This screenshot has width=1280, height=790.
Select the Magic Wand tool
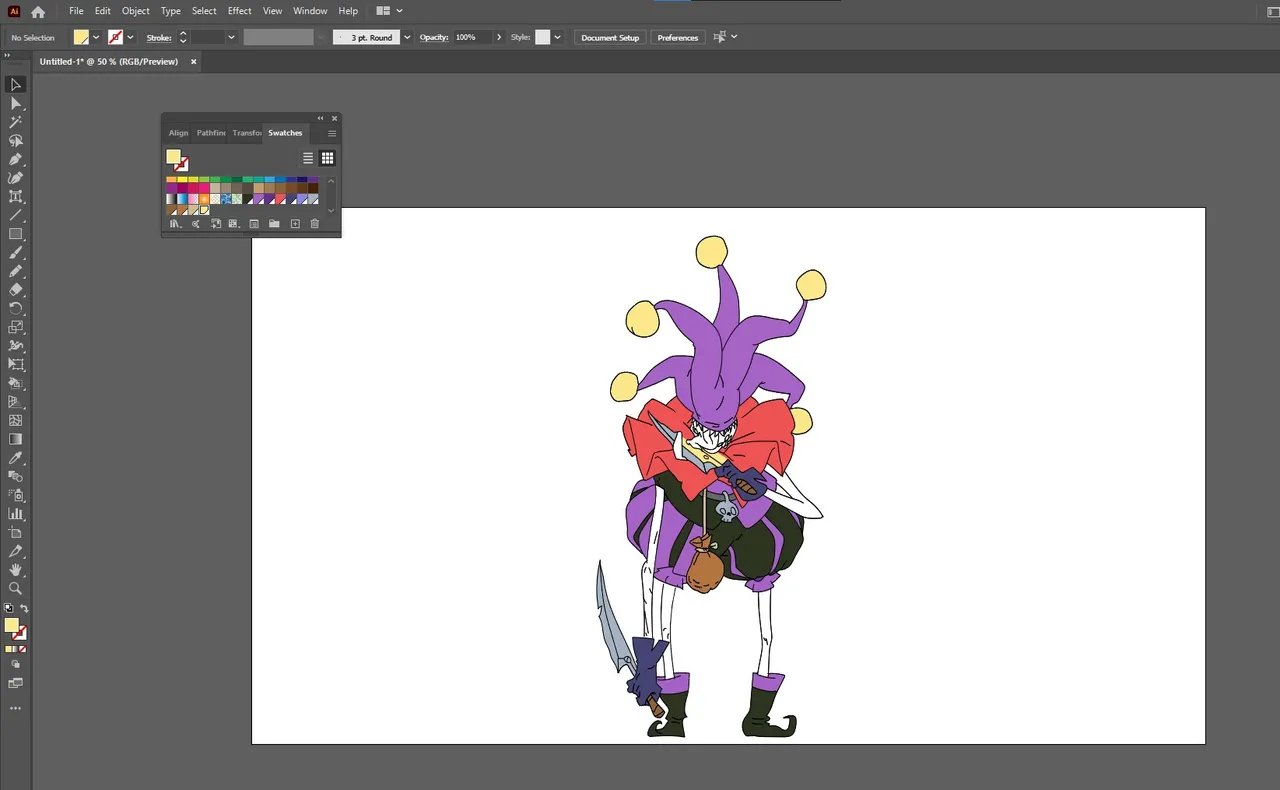click(x=15, y=122)
